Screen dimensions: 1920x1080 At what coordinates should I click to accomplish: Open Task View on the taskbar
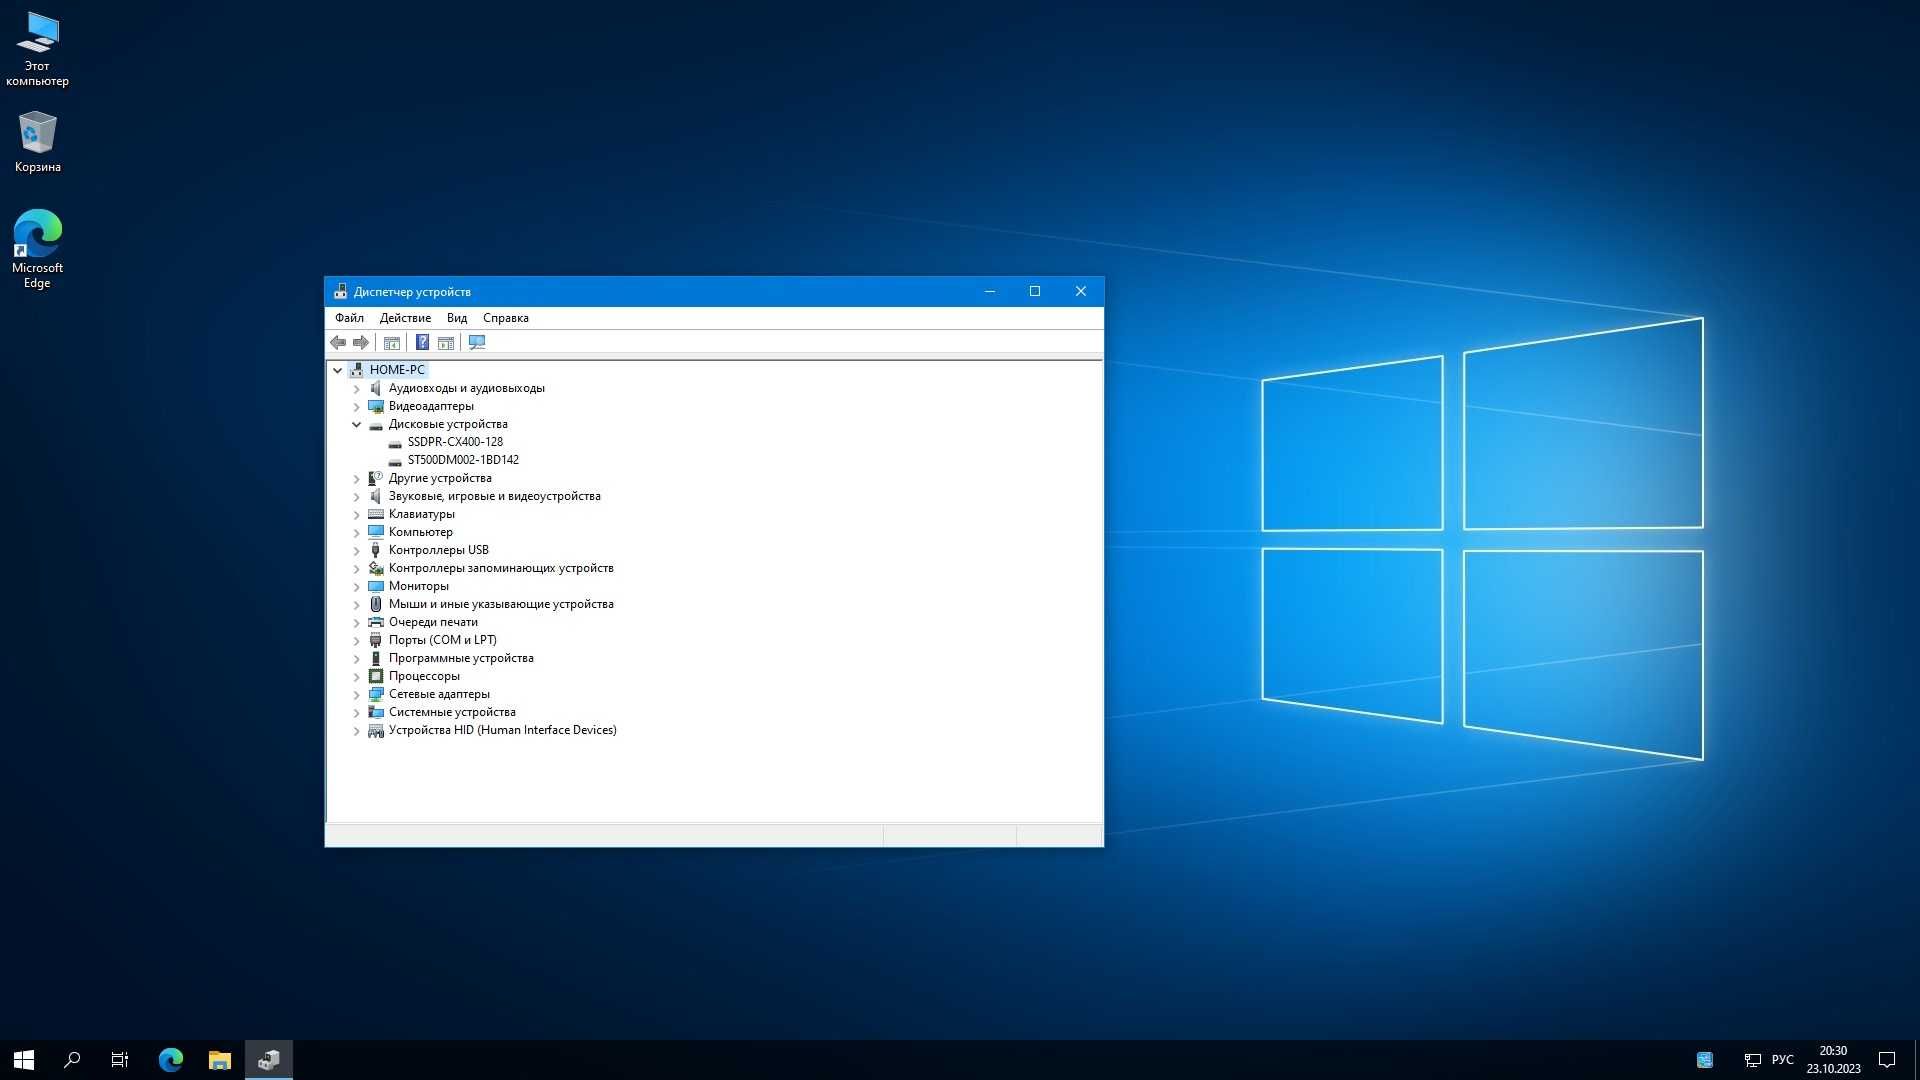pyautogui.click(x=120, y=1060)
